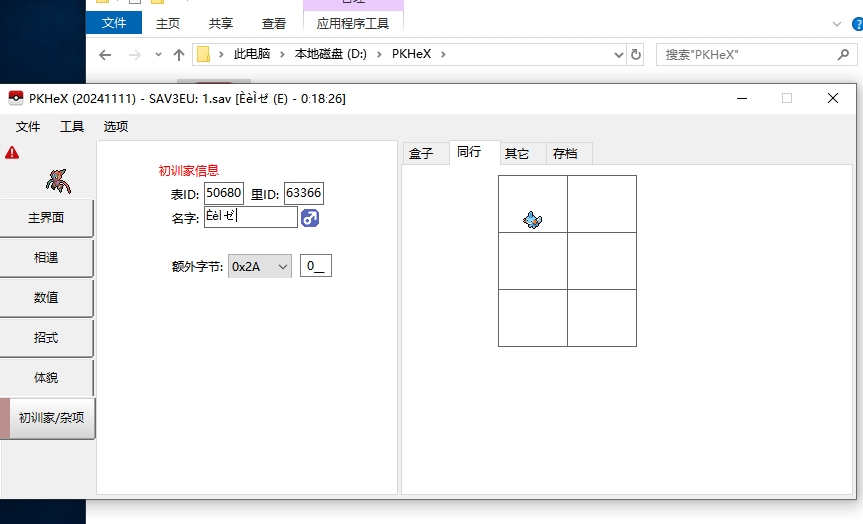Open the 查看 ribbon tab in Explorer

[274, 24]
